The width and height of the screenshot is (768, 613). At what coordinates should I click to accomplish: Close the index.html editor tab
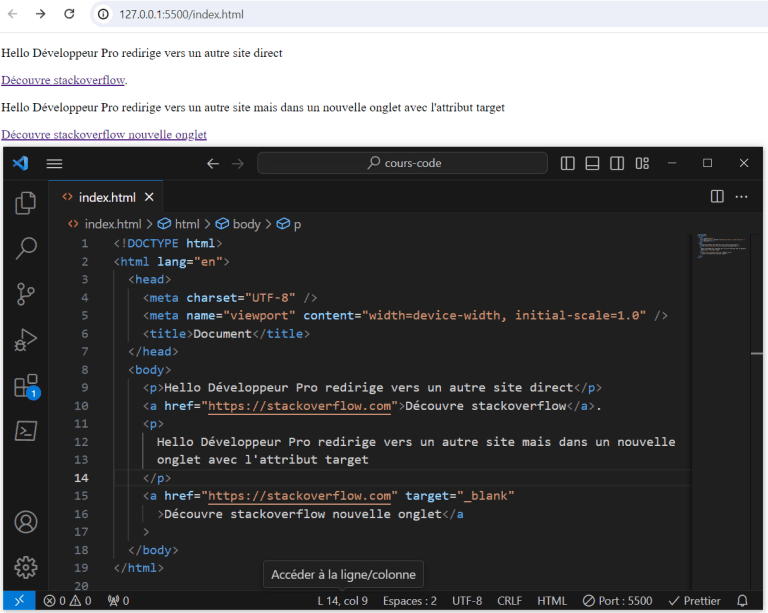coord(149,197)
